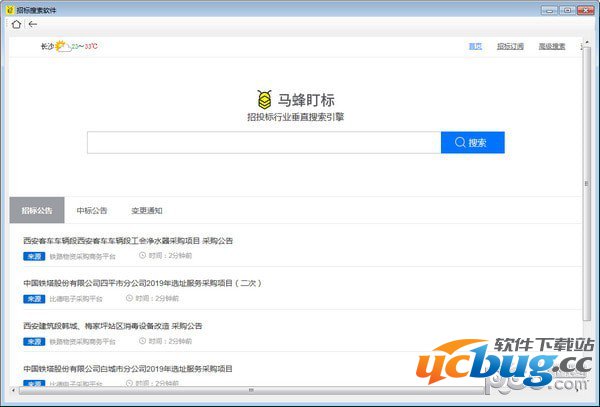Click the scroll-up arrow of vertical scrollbar
The image size is (600, 407).
pos(587,41)
